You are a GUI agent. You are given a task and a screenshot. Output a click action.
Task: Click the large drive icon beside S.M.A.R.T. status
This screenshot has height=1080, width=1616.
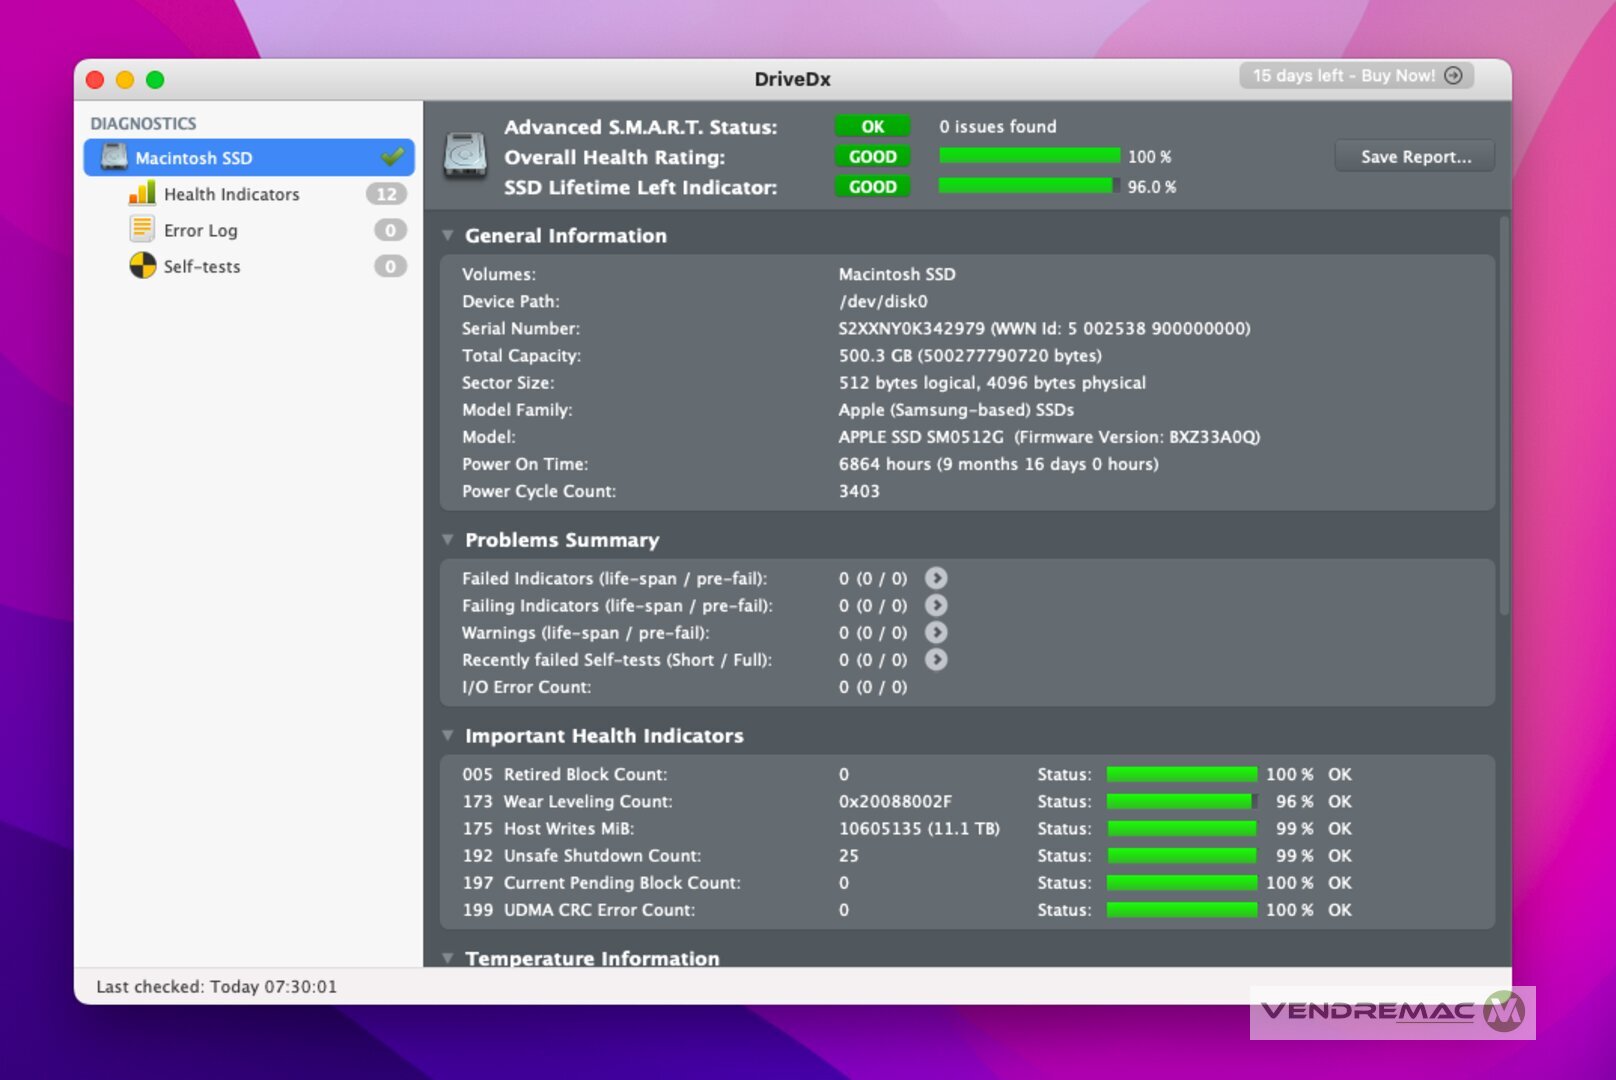click(x=465, y=156)
